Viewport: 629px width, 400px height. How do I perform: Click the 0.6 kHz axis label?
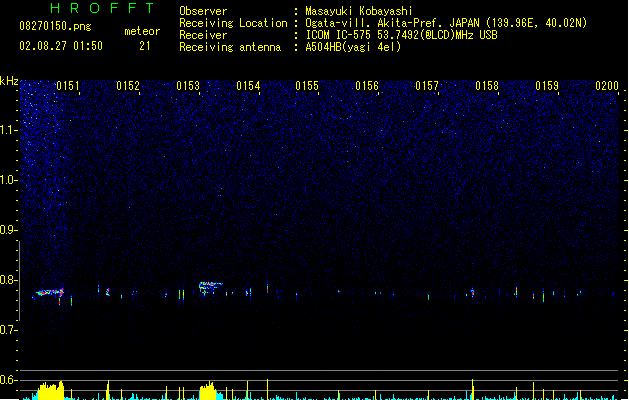click(x=8, y=380)
